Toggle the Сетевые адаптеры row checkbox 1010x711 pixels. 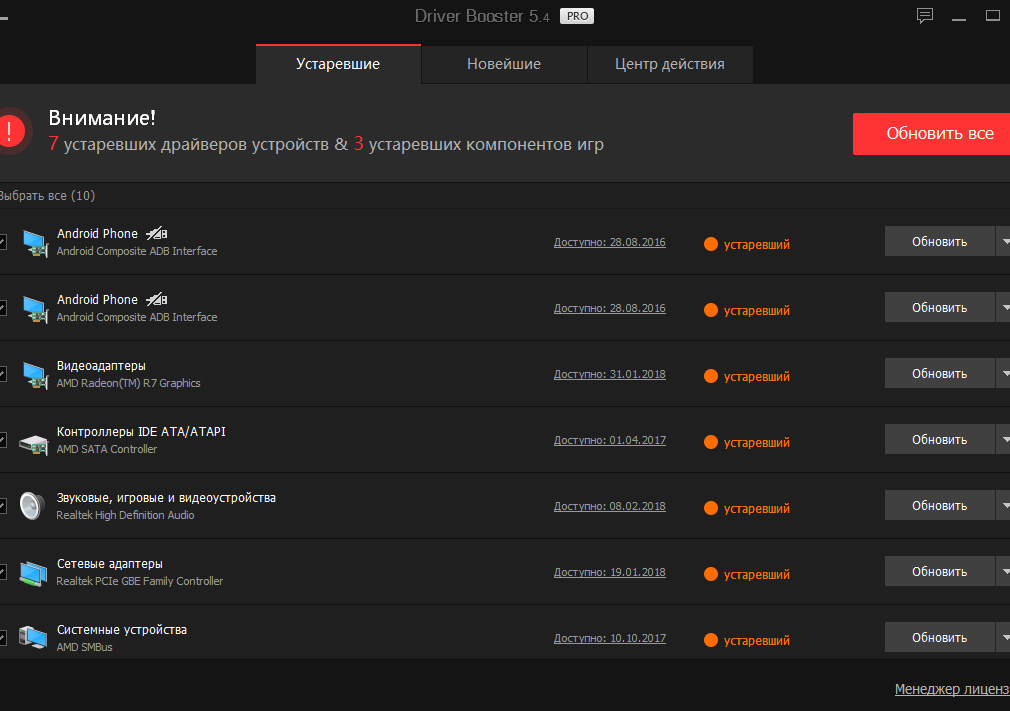click(3, 572)
